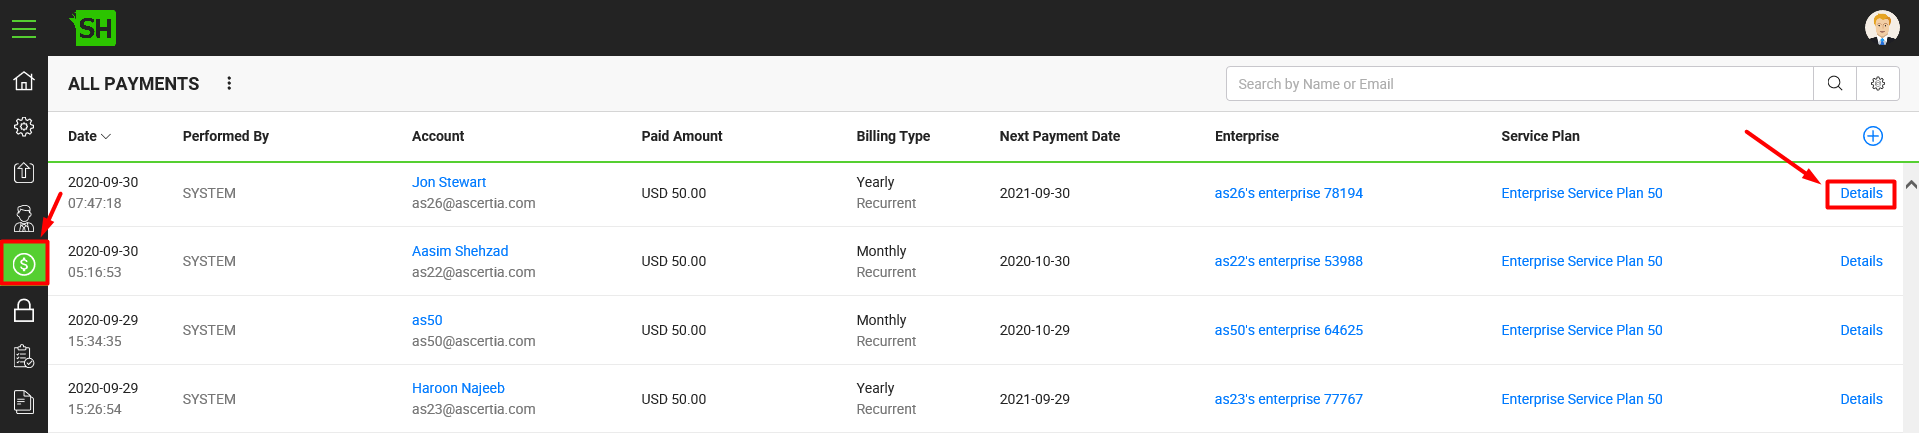Add a payment with the plus icon
This screenshot has height=433, width=1919.
pyautogui.click(x=1873, y=136)
